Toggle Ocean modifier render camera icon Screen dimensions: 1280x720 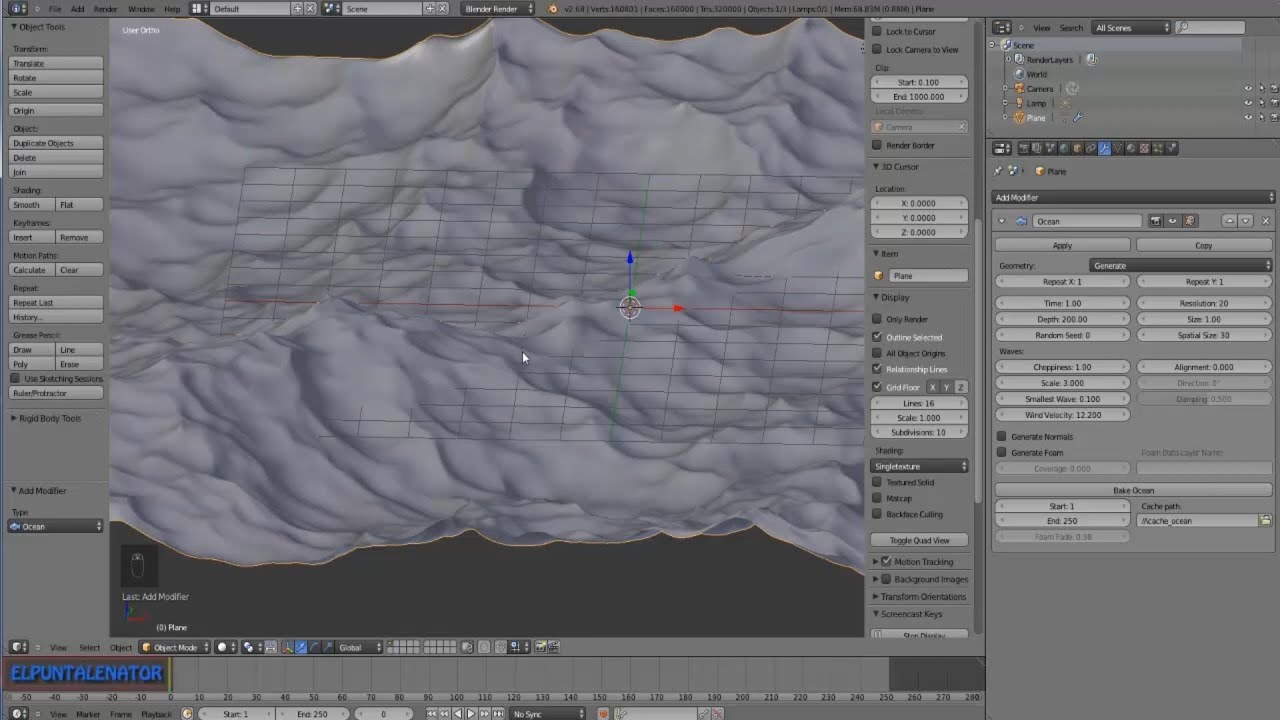pos(1156,221)
